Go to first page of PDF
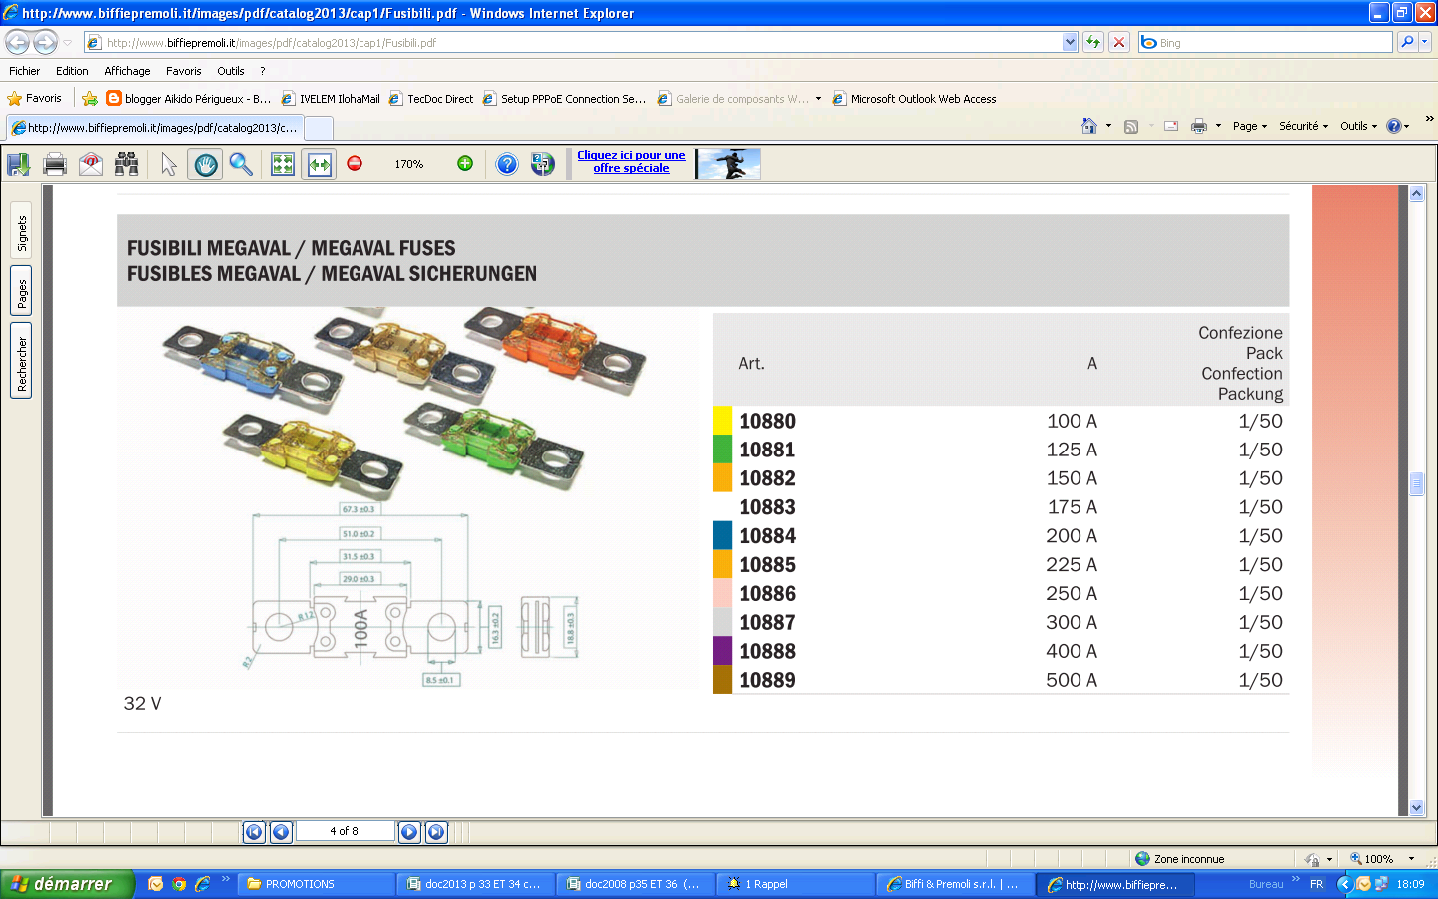 254,831
